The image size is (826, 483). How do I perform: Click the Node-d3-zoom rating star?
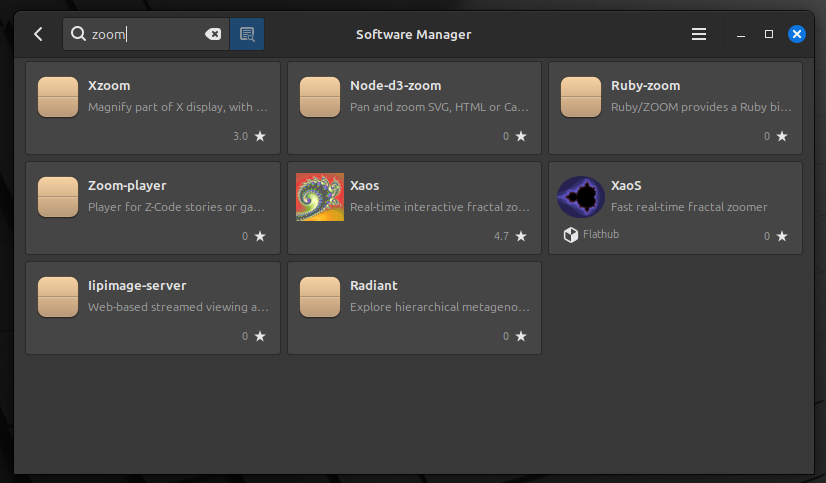click(521, 136)
